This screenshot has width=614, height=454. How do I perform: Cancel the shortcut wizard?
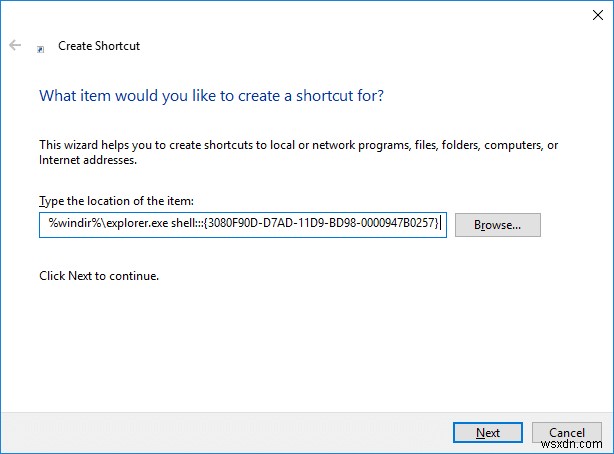click(568, 433)
